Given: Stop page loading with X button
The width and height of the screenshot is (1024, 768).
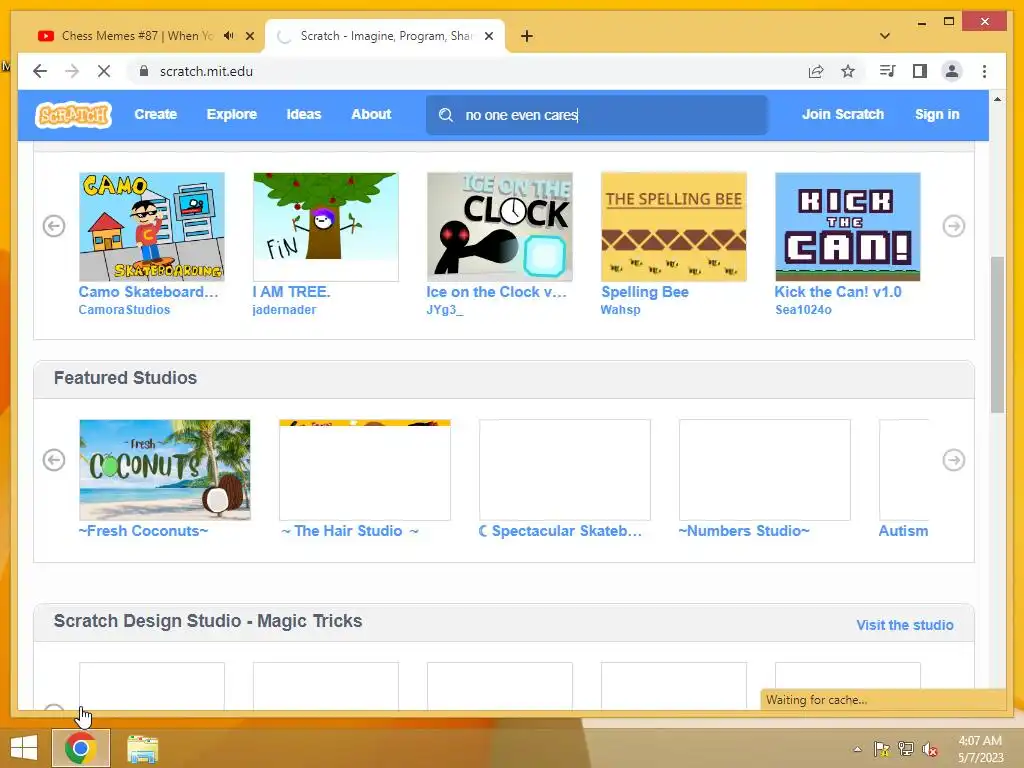Looking at the screenshot, I should point(104,71).
